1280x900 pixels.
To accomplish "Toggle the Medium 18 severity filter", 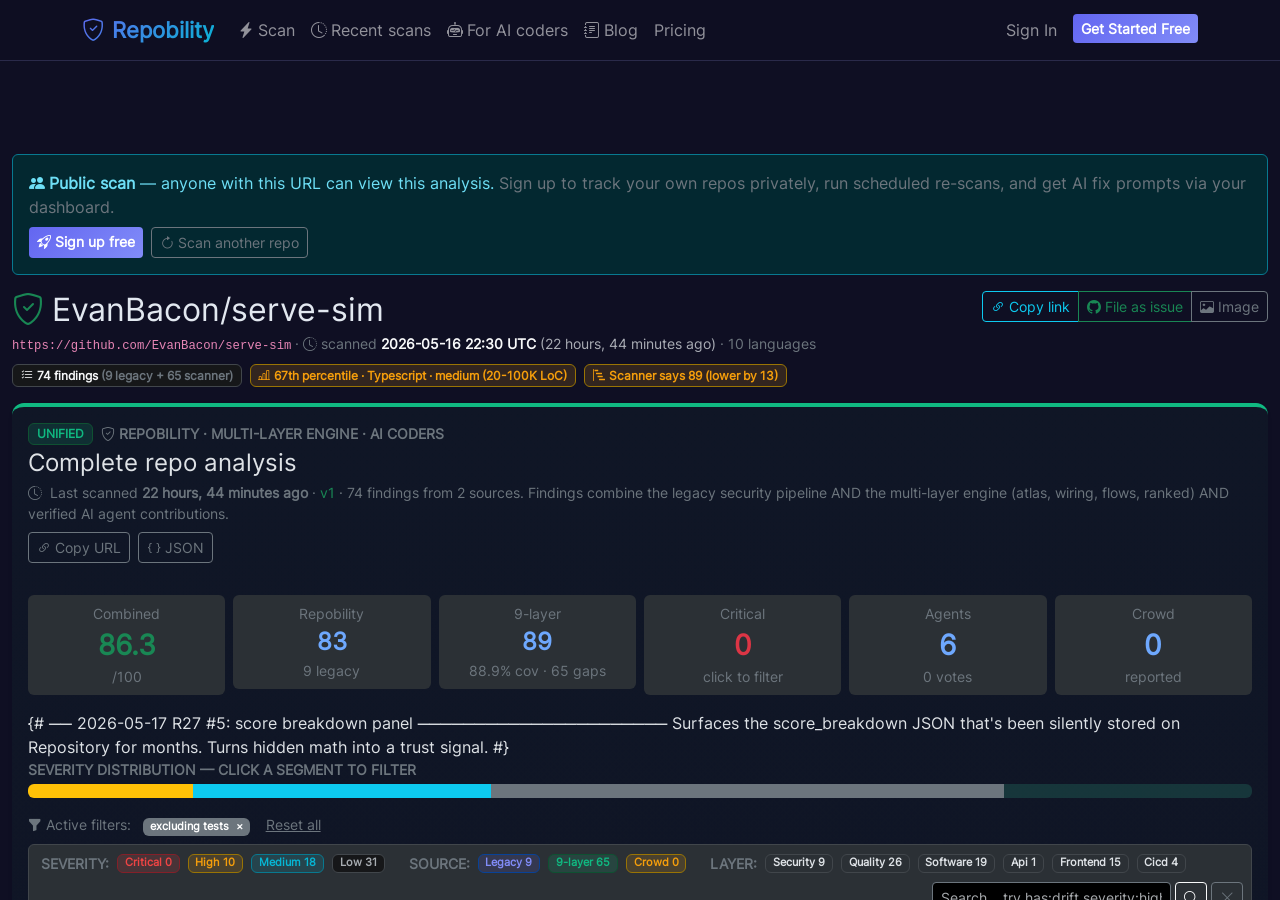I will (287, 863).
